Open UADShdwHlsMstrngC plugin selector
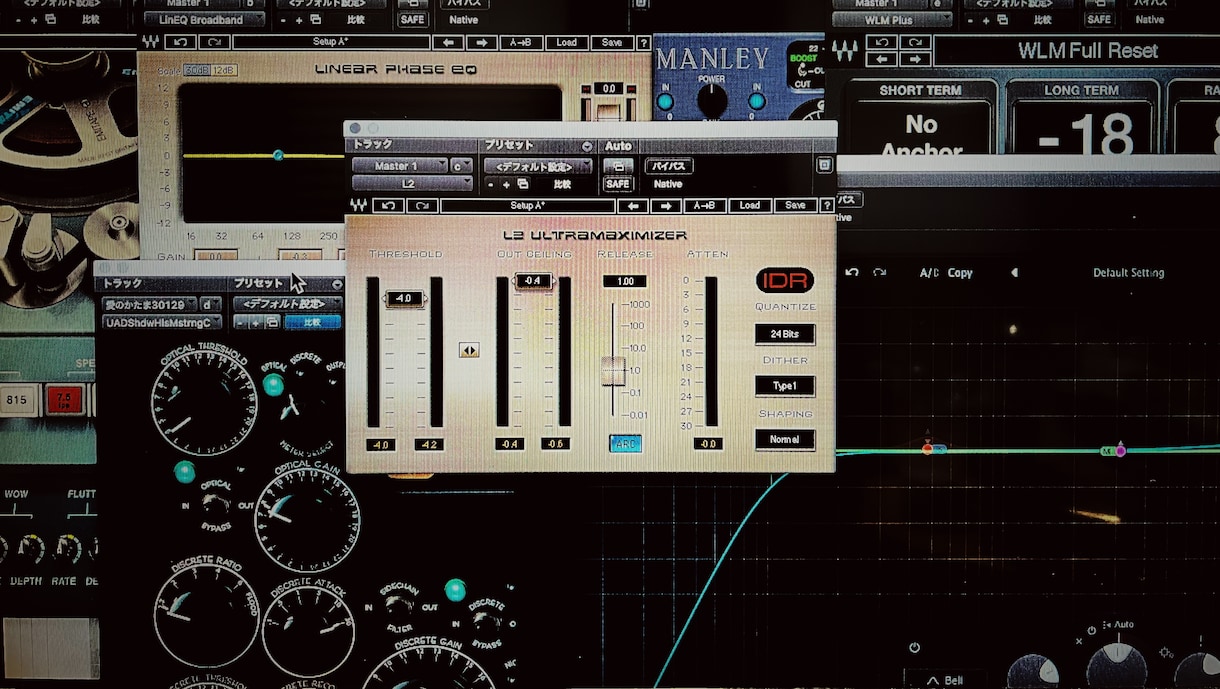 pyautogui.click(x=163, y=322)
